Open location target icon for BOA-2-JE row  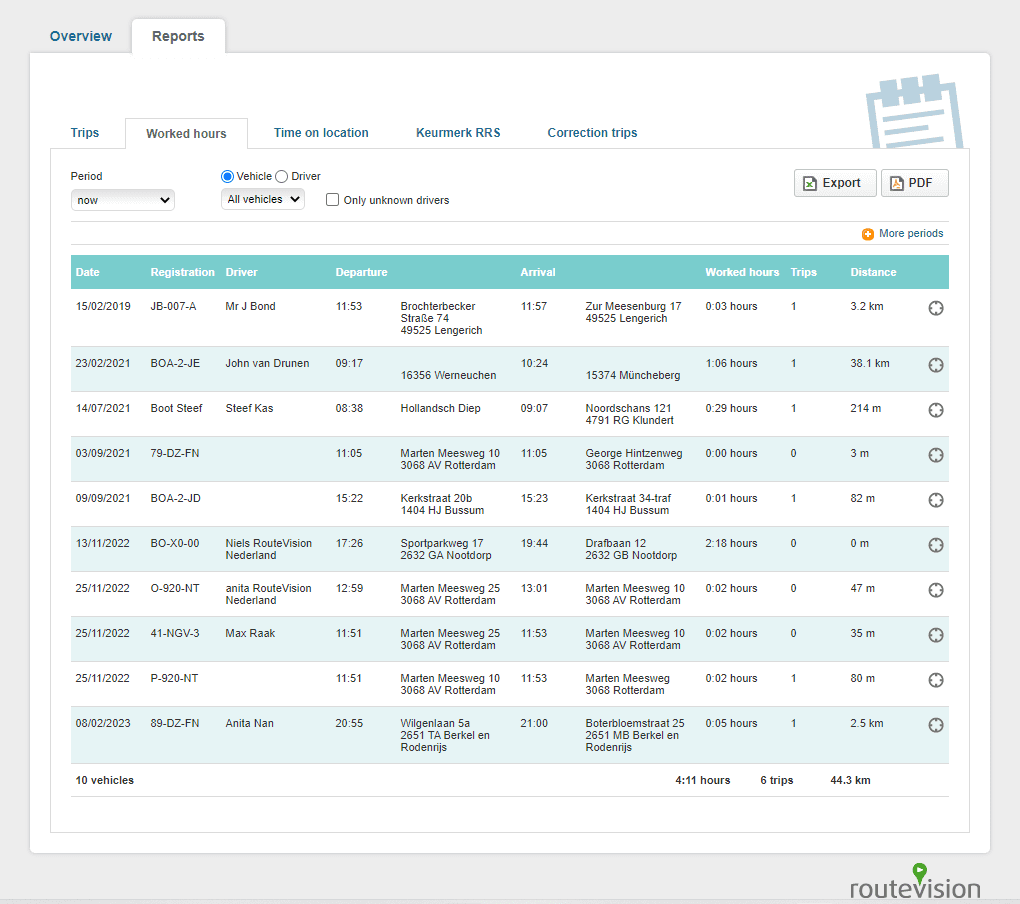[x=935, y=365]
